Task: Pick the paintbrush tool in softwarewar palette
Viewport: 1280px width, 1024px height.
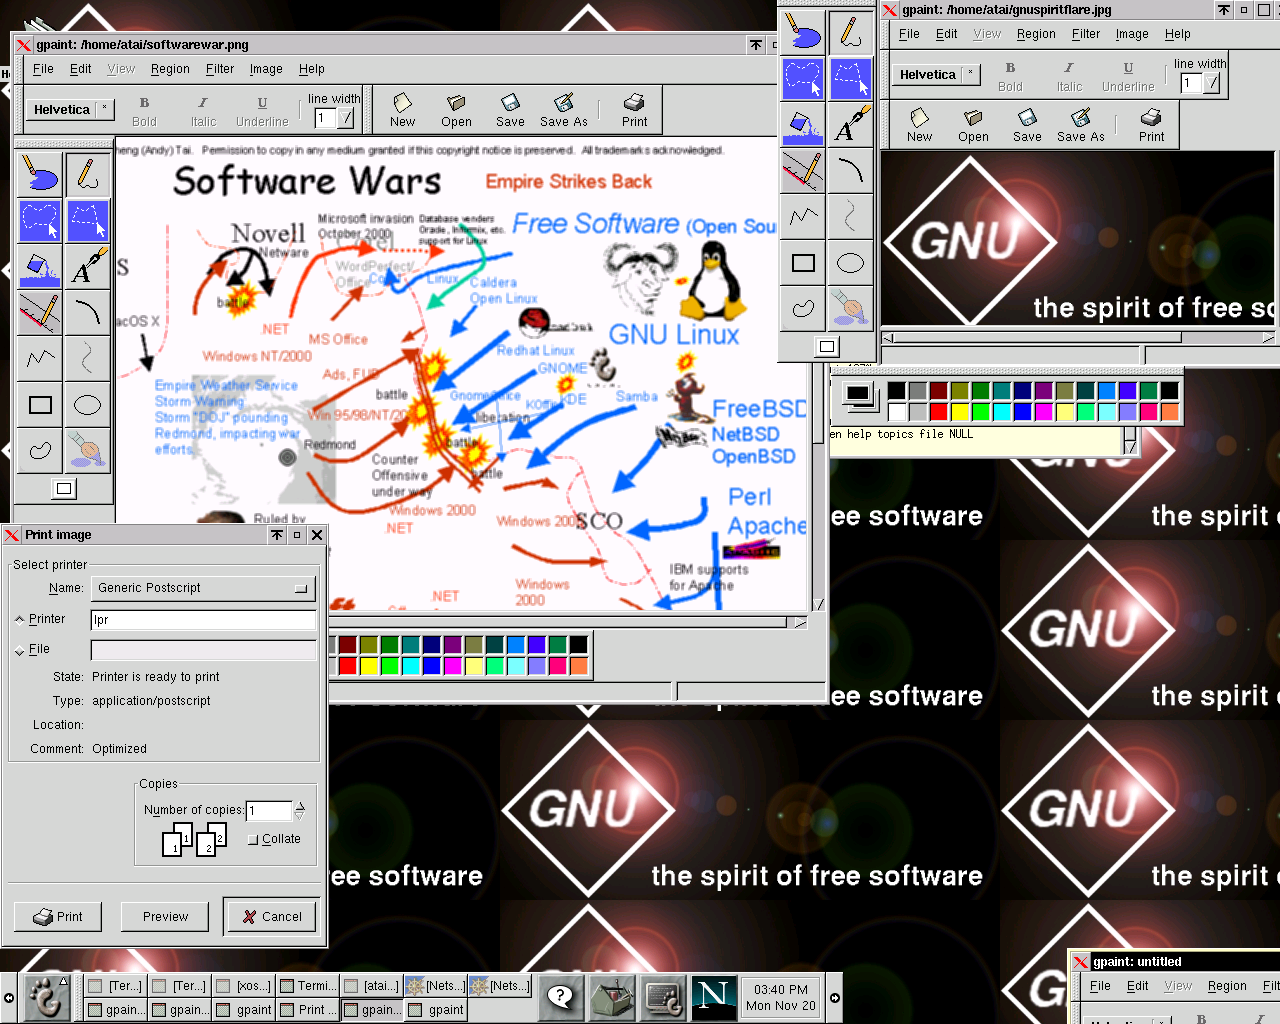Action: tap(87, 450)
